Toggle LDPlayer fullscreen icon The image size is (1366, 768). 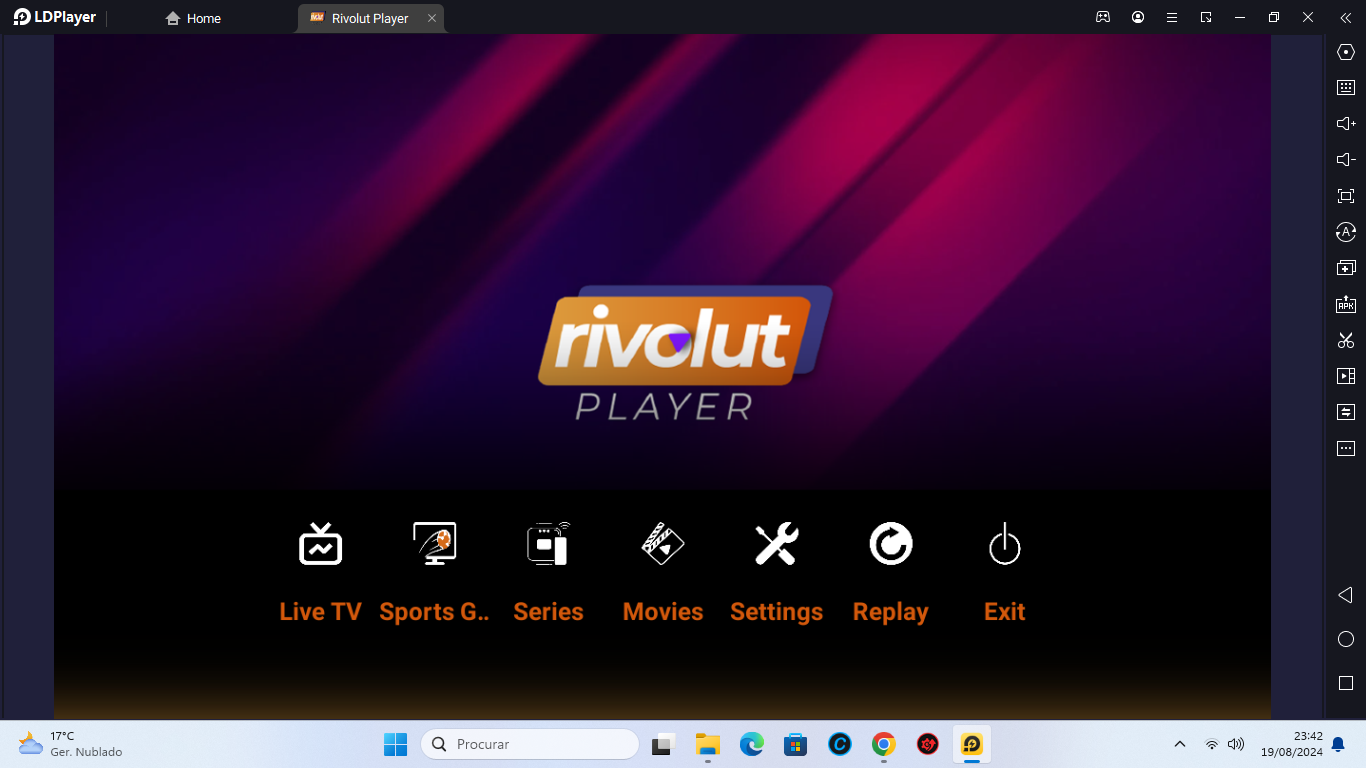coord(1346,196)
